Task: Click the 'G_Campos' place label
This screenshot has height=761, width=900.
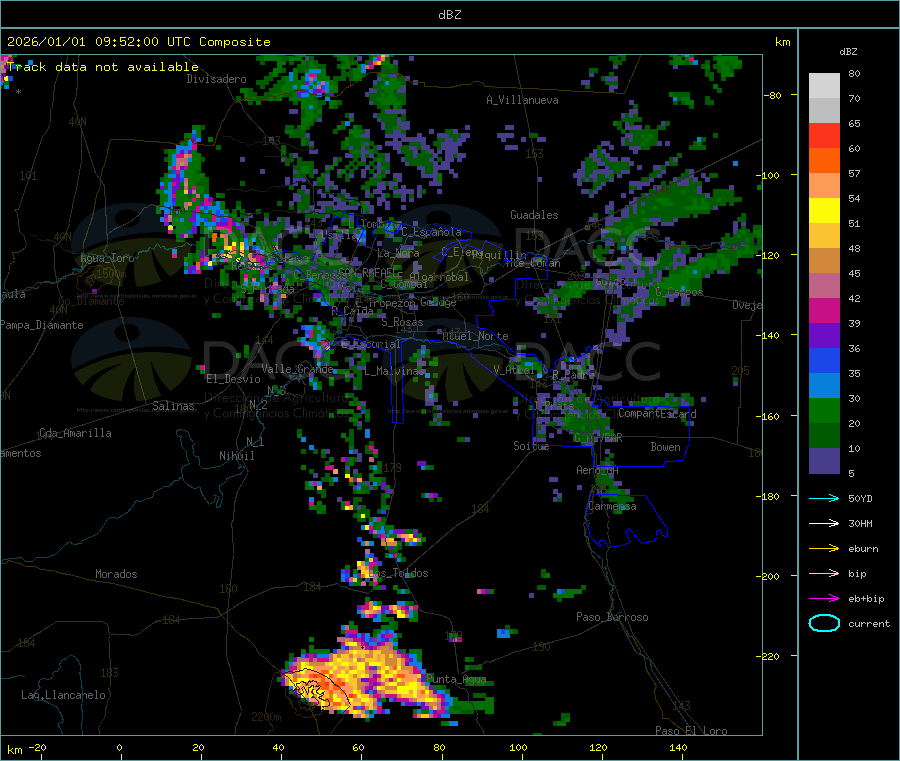Action: (679, 292)
